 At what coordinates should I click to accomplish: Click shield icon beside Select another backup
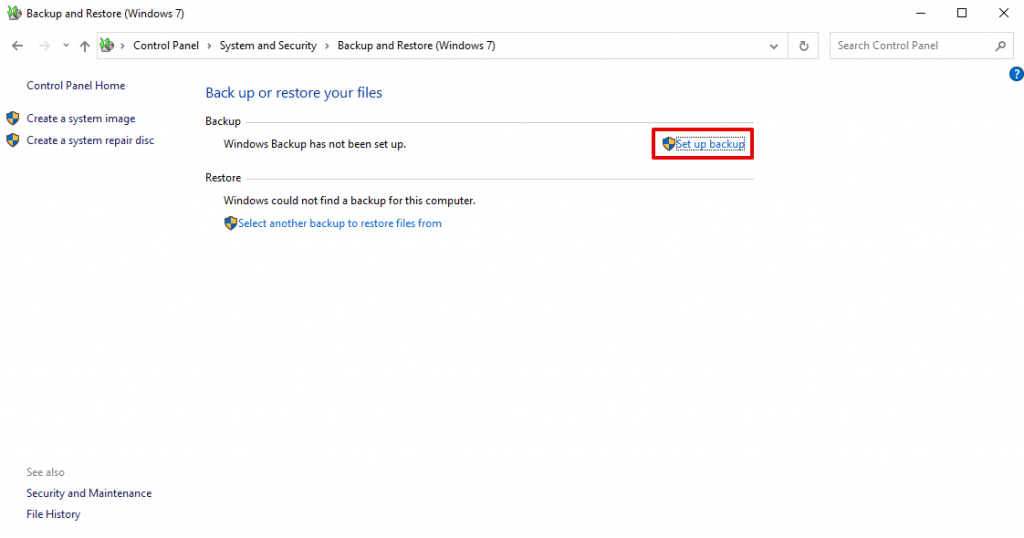(231, 223)
